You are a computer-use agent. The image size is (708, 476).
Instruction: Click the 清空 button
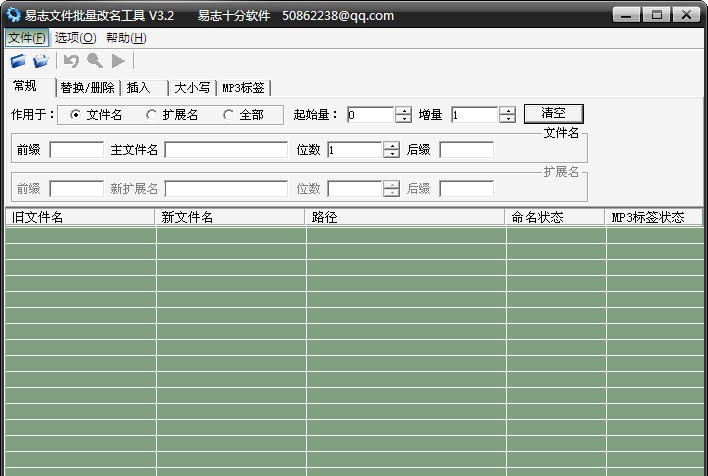554,113
